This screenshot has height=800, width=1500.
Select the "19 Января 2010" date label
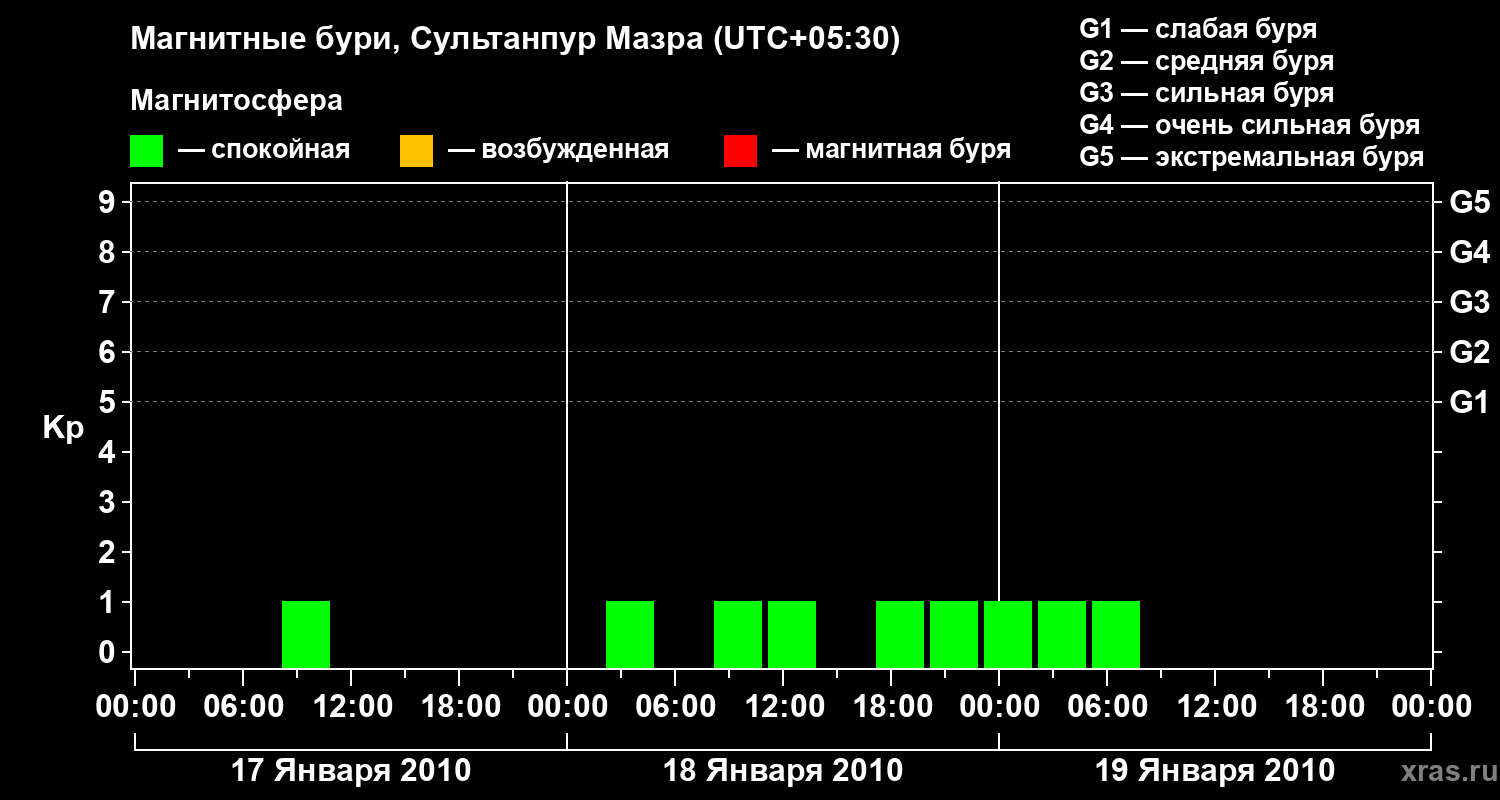pyautogui.click(x=1215, y=771)
